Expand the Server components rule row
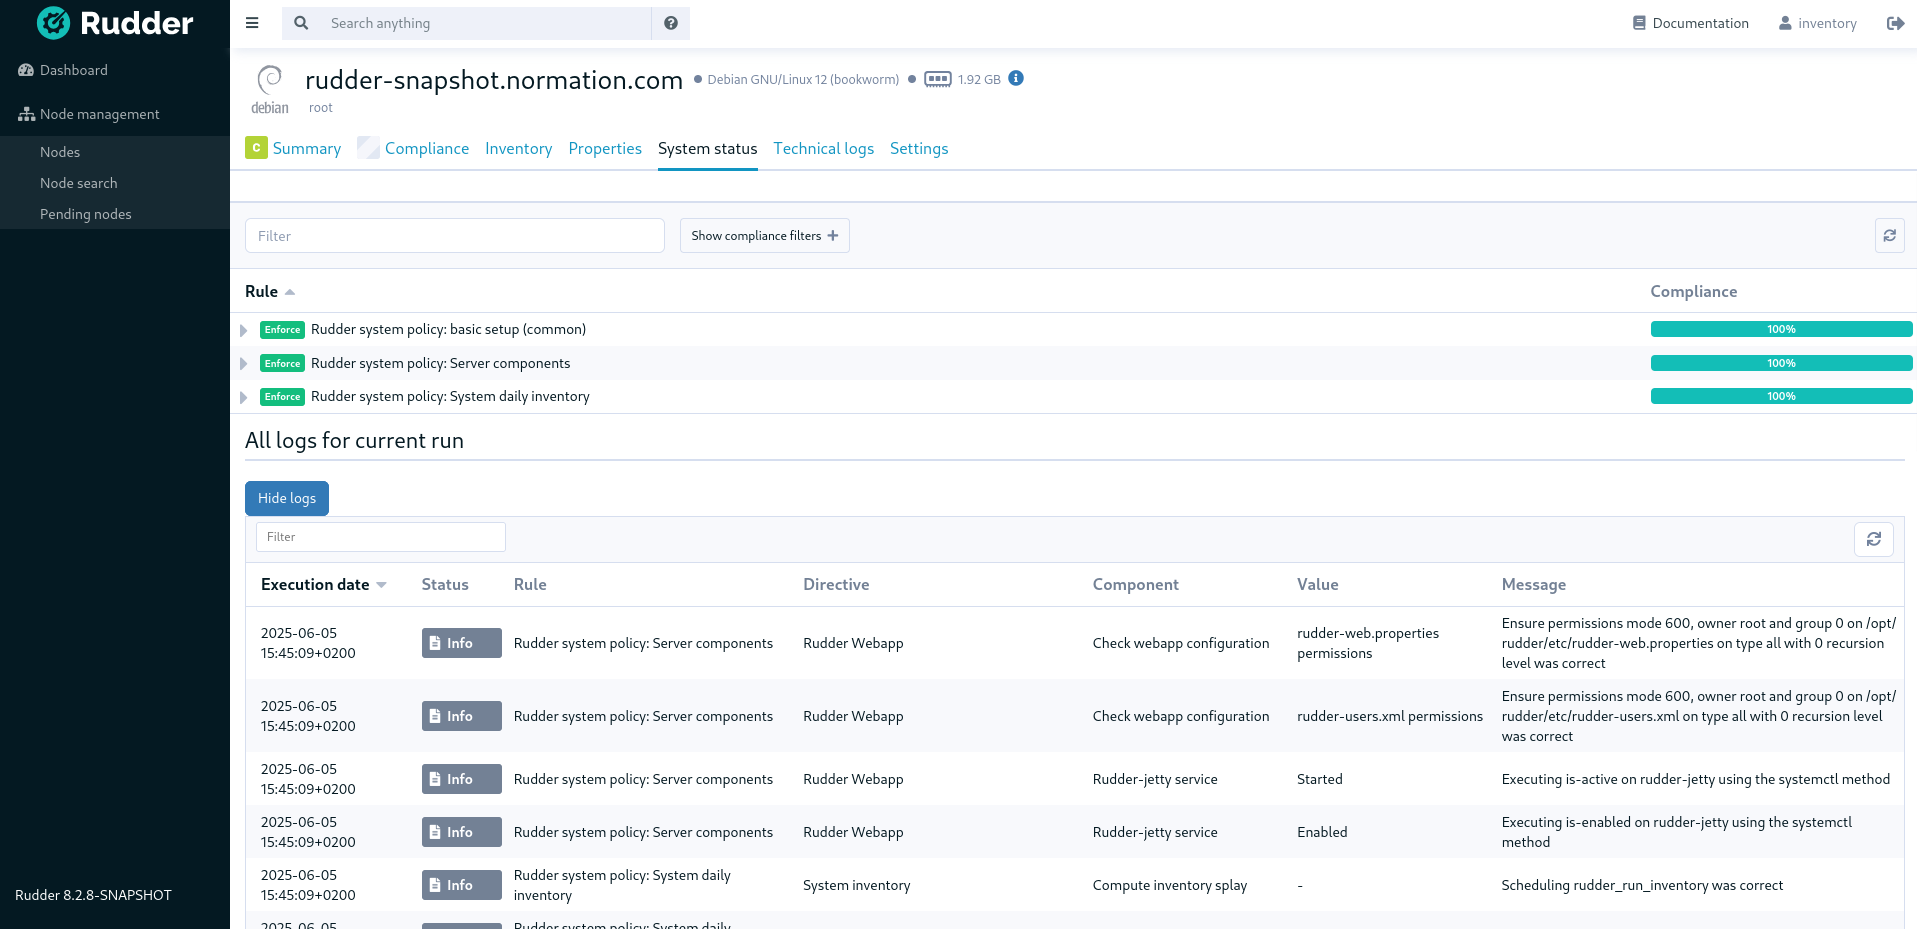The image size is (1917, 929). click(x=243, y=364)
